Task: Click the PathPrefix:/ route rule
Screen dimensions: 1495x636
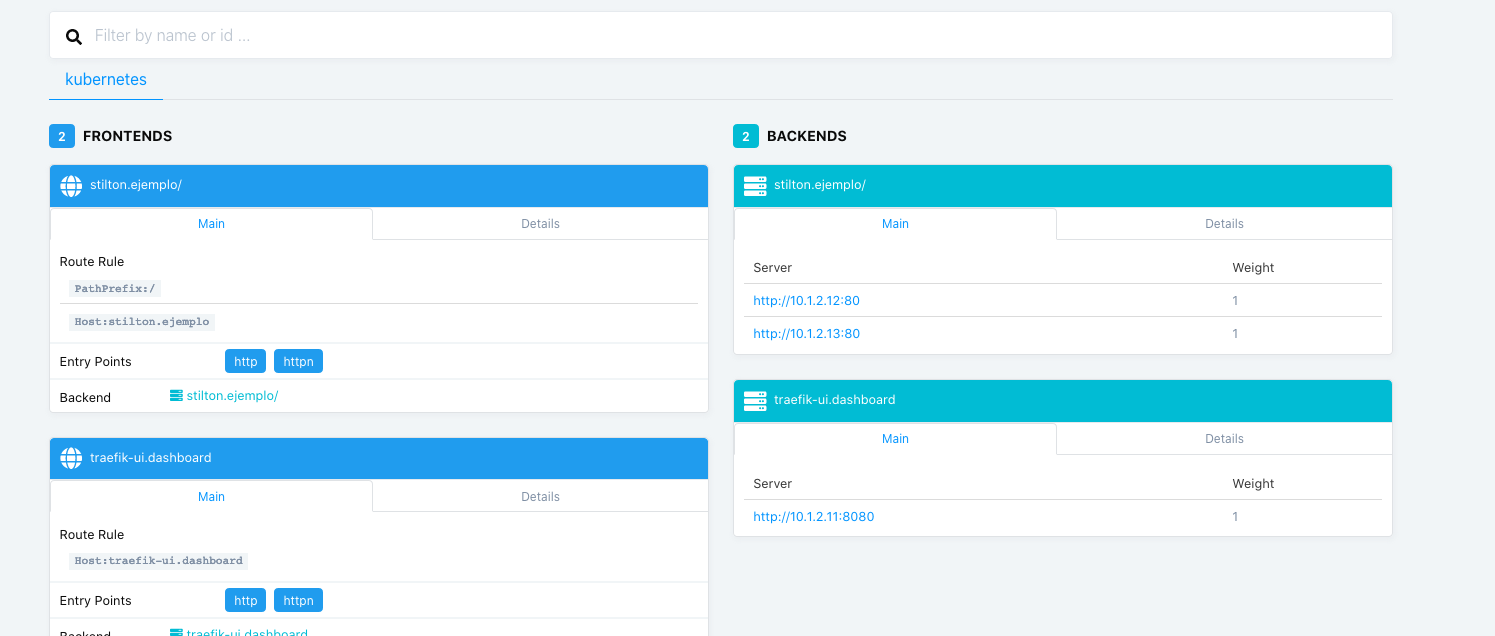Action: (116, 288)
